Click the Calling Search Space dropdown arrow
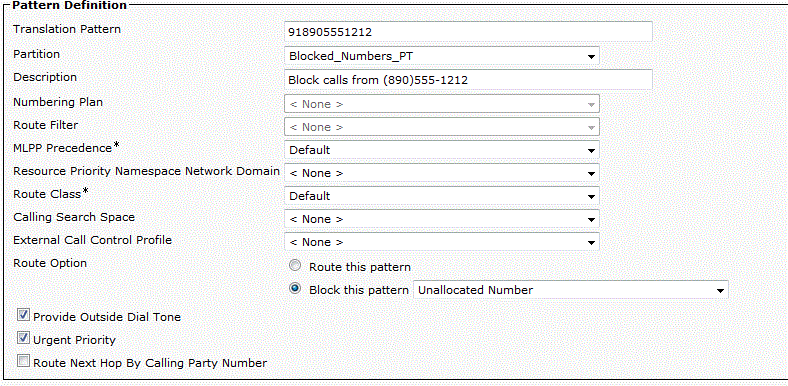Image resolution: width=788 pixels, height=386 pixels. pos(592,220)
